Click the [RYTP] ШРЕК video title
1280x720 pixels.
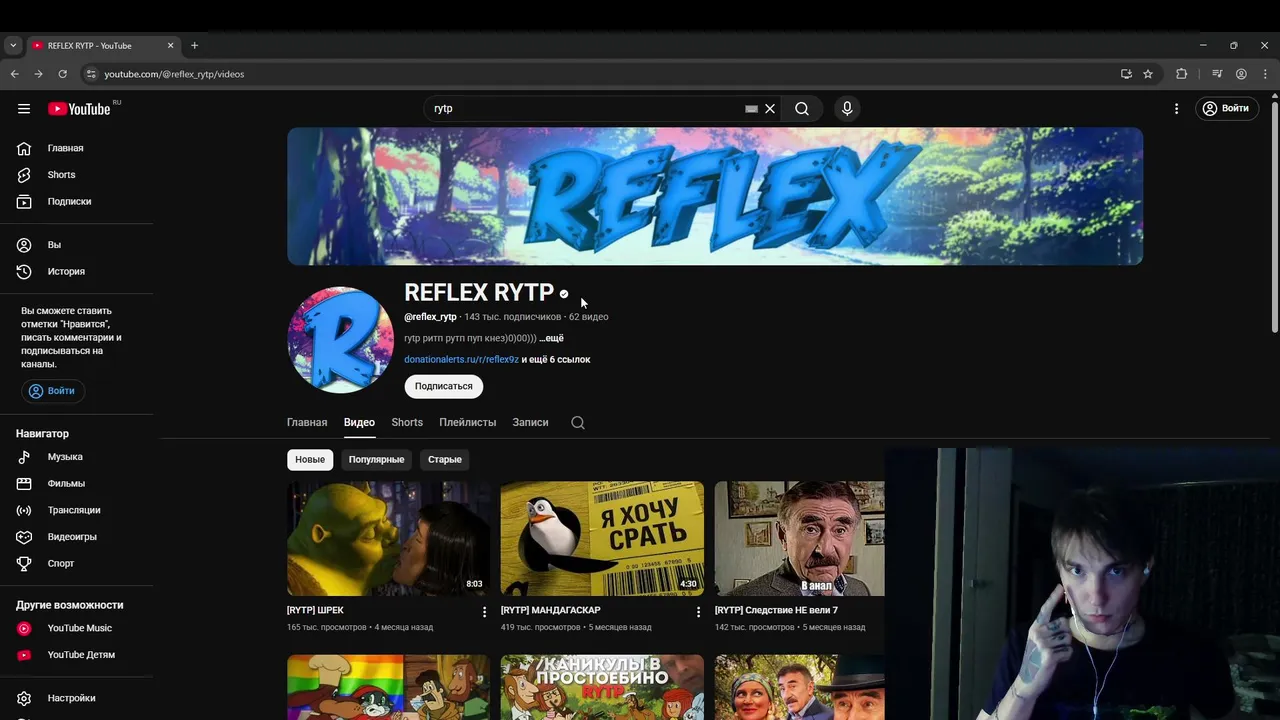(x=315, y=610)
